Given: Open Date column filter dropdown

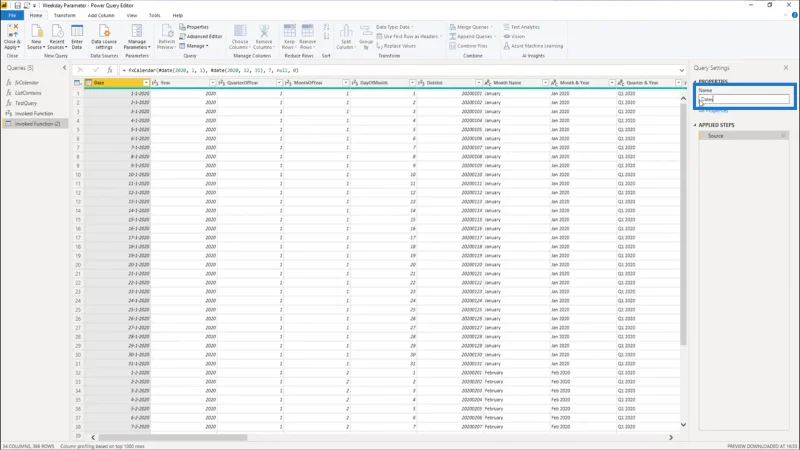Looking at the screenshot, I should coord(146,83).
